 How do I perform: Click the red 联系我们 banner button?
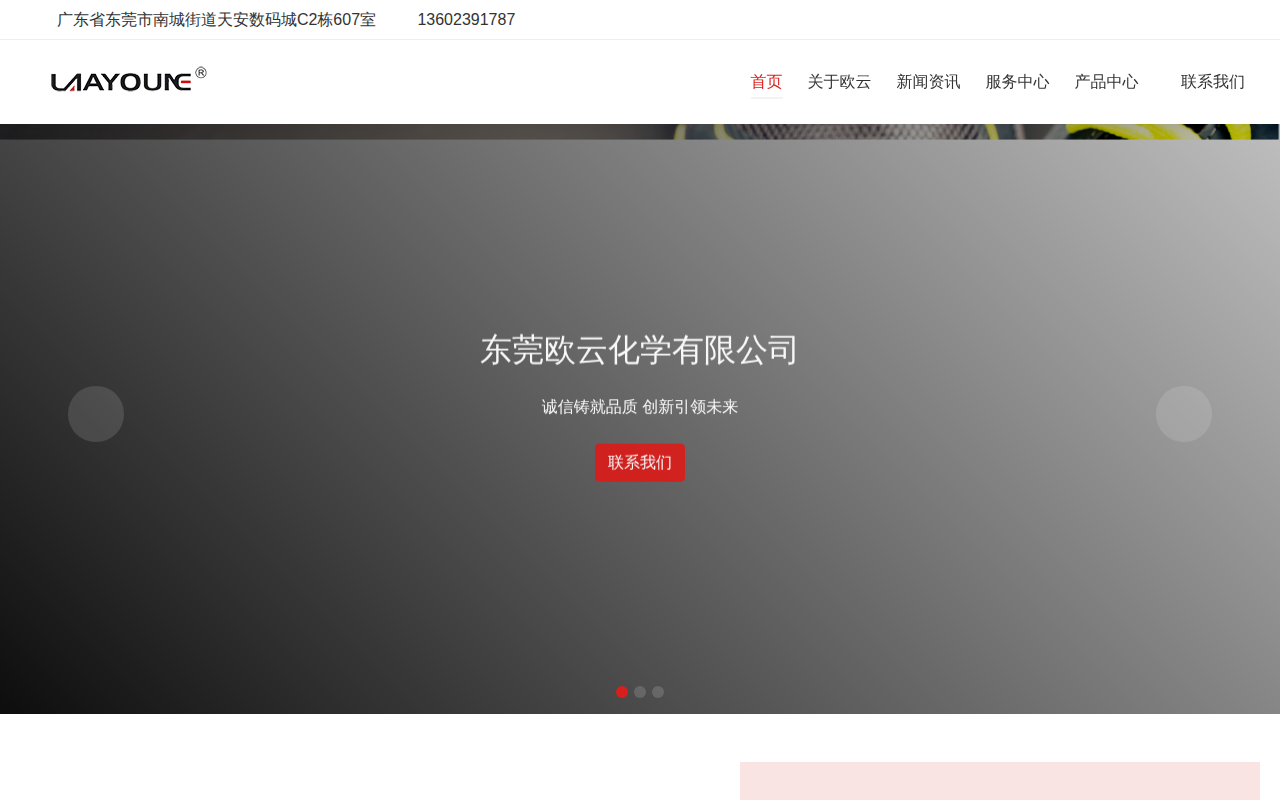tap(640, 463)
